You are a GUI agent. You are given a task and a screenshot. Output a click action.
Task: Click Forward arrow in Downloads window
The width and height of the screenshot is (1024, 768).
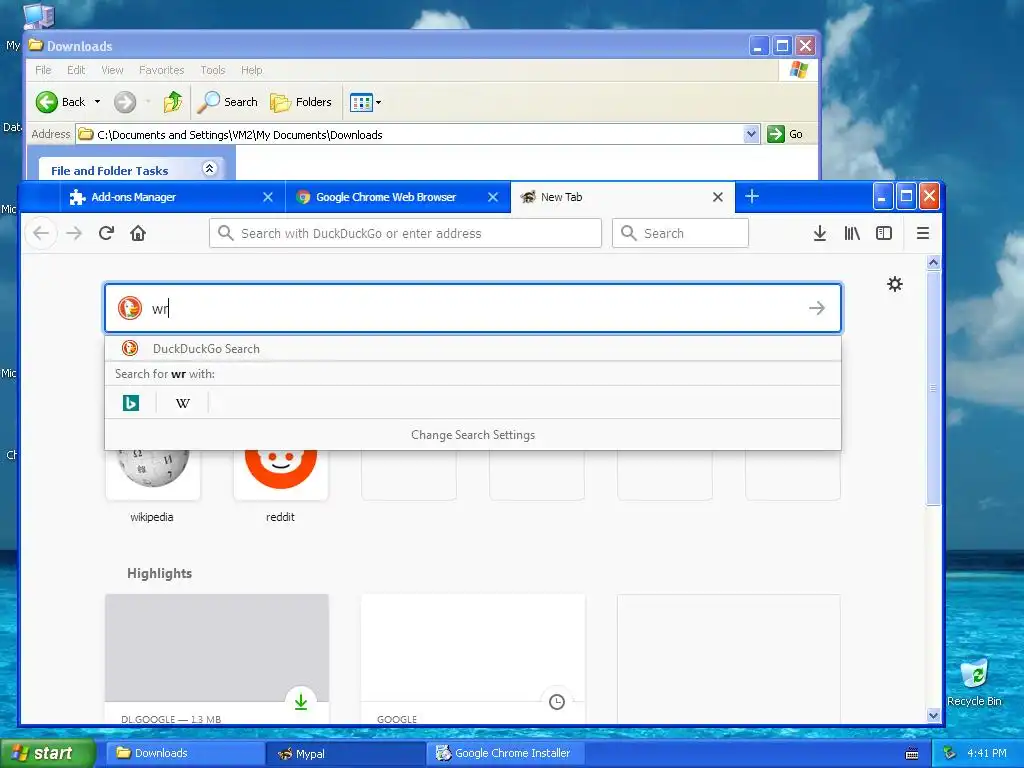point(125,102)
